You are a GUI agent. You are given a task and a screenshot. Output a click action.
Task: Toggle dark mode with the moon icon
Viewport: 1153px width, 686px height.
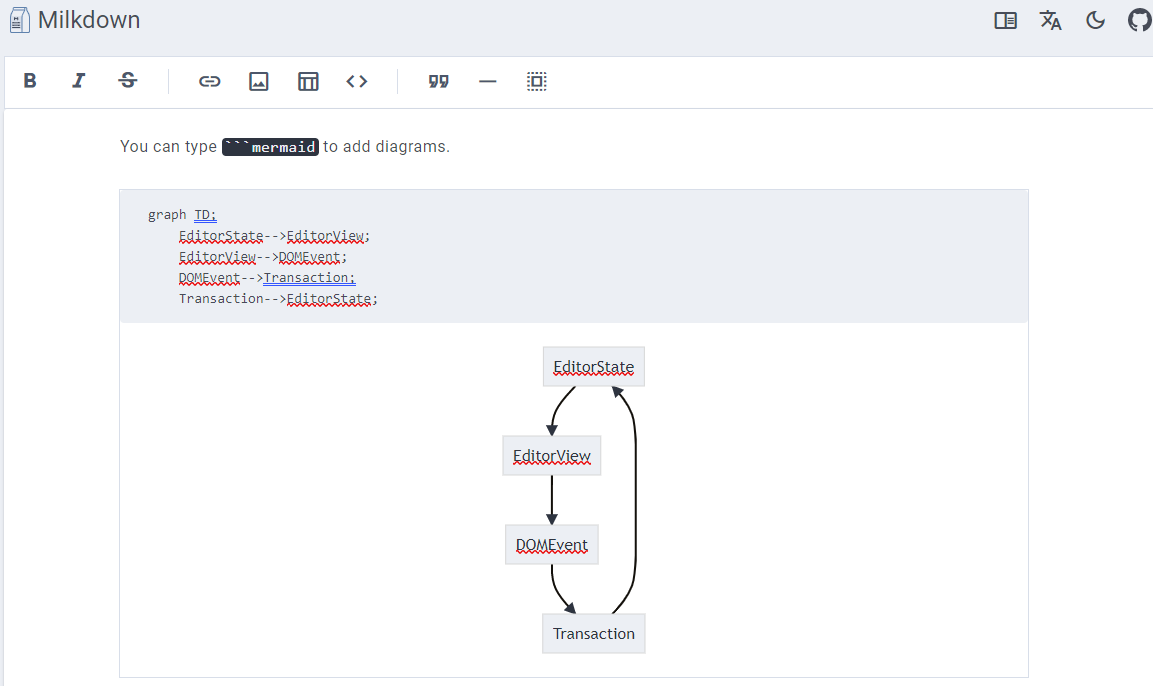click(1095, 21)
